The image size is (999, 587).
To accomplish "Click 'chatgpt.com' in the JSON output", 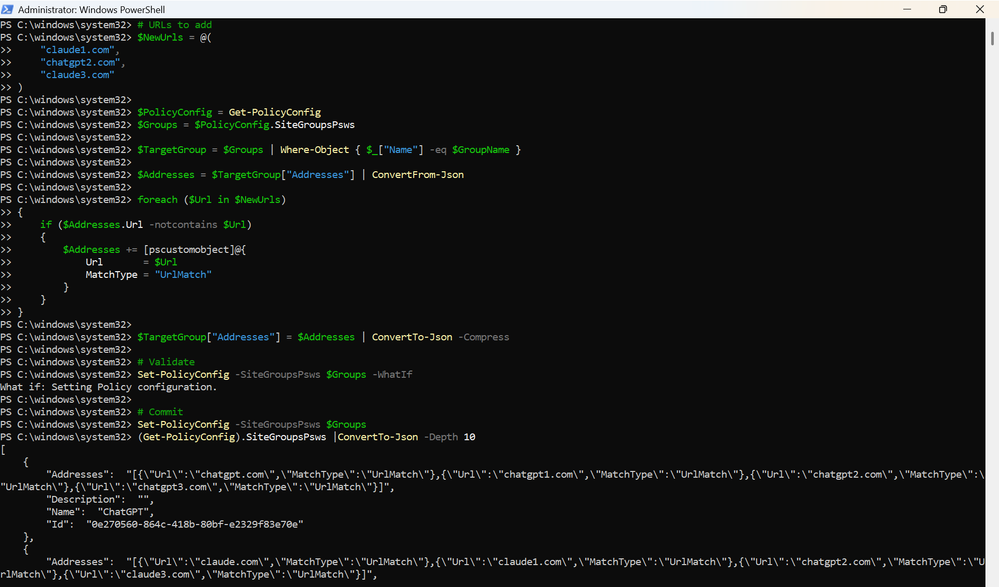I will [x=232, y=474].
